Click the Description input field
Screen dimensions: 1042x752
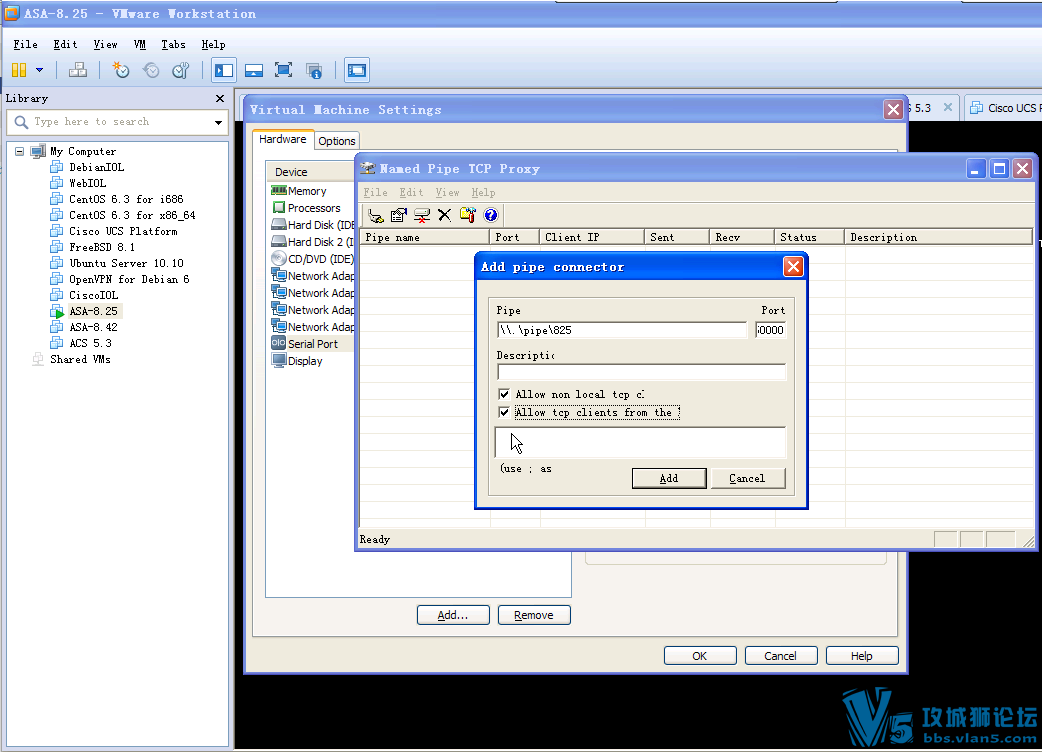point(641,372)
